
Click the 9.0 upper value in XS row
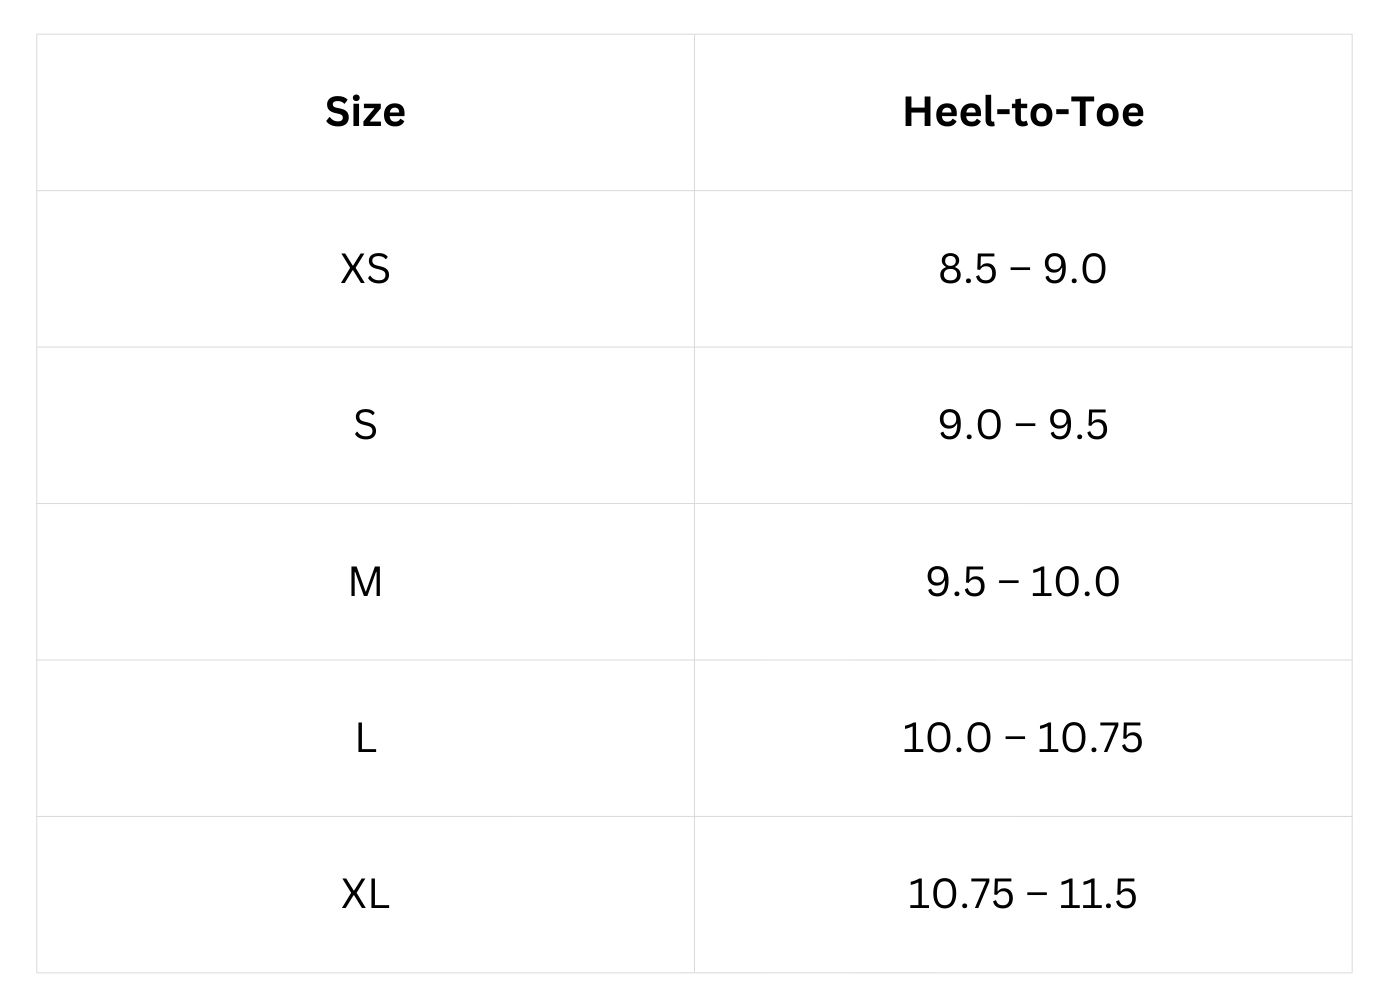pyautogui.click(x=1075, y=269)
